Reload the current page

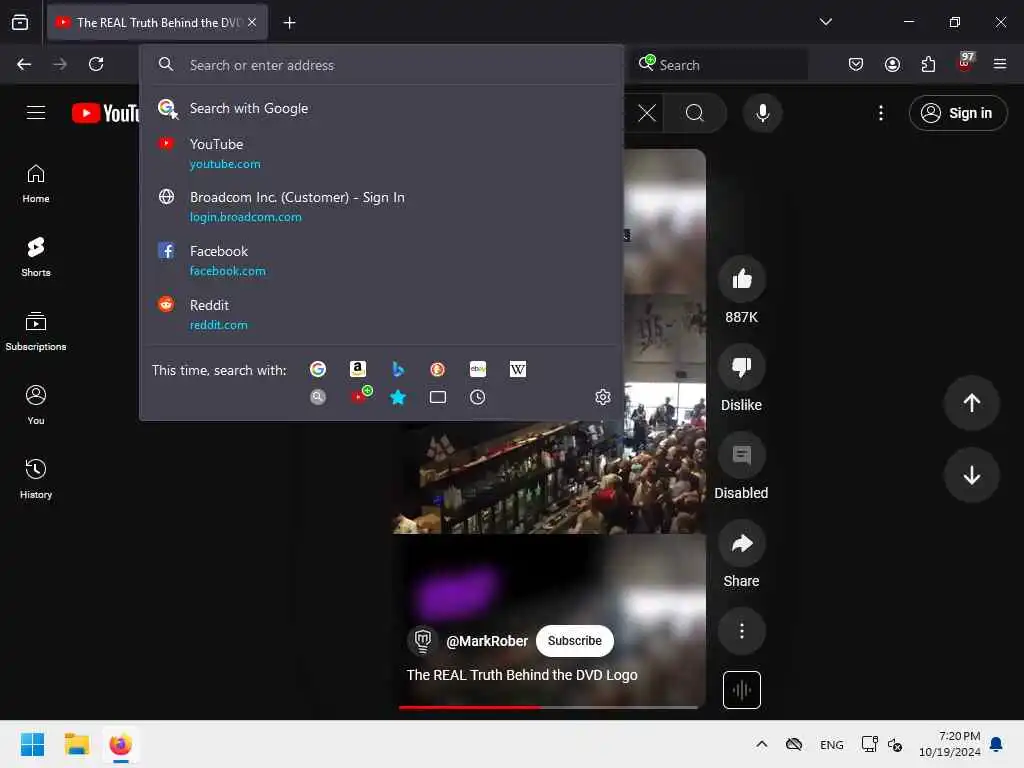[x=96, y=64]
